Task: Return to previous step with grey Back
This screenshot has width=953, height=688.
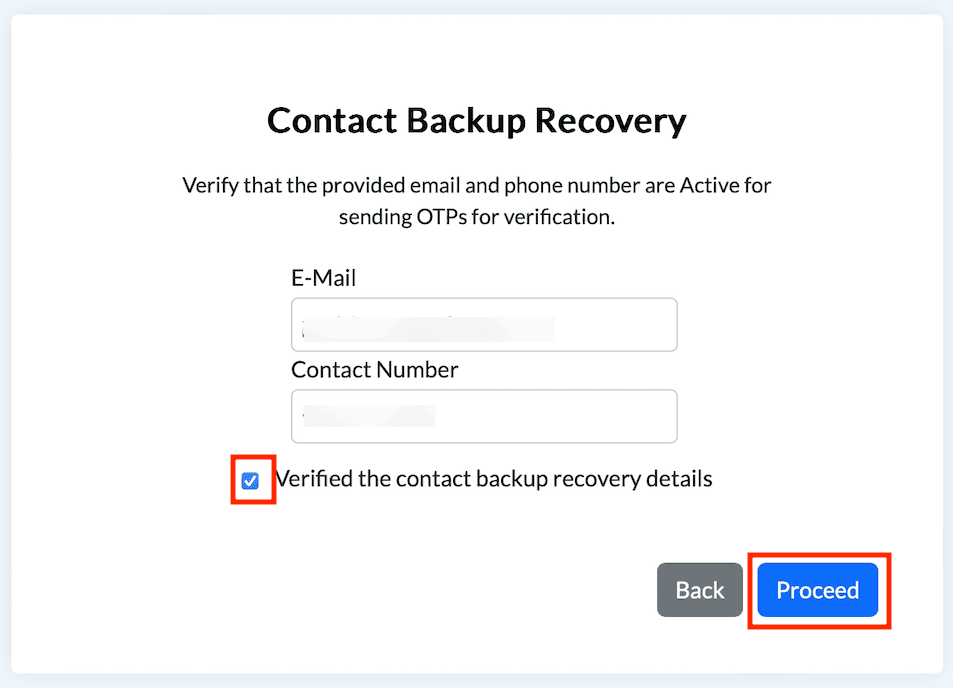Action: [699, 590]
